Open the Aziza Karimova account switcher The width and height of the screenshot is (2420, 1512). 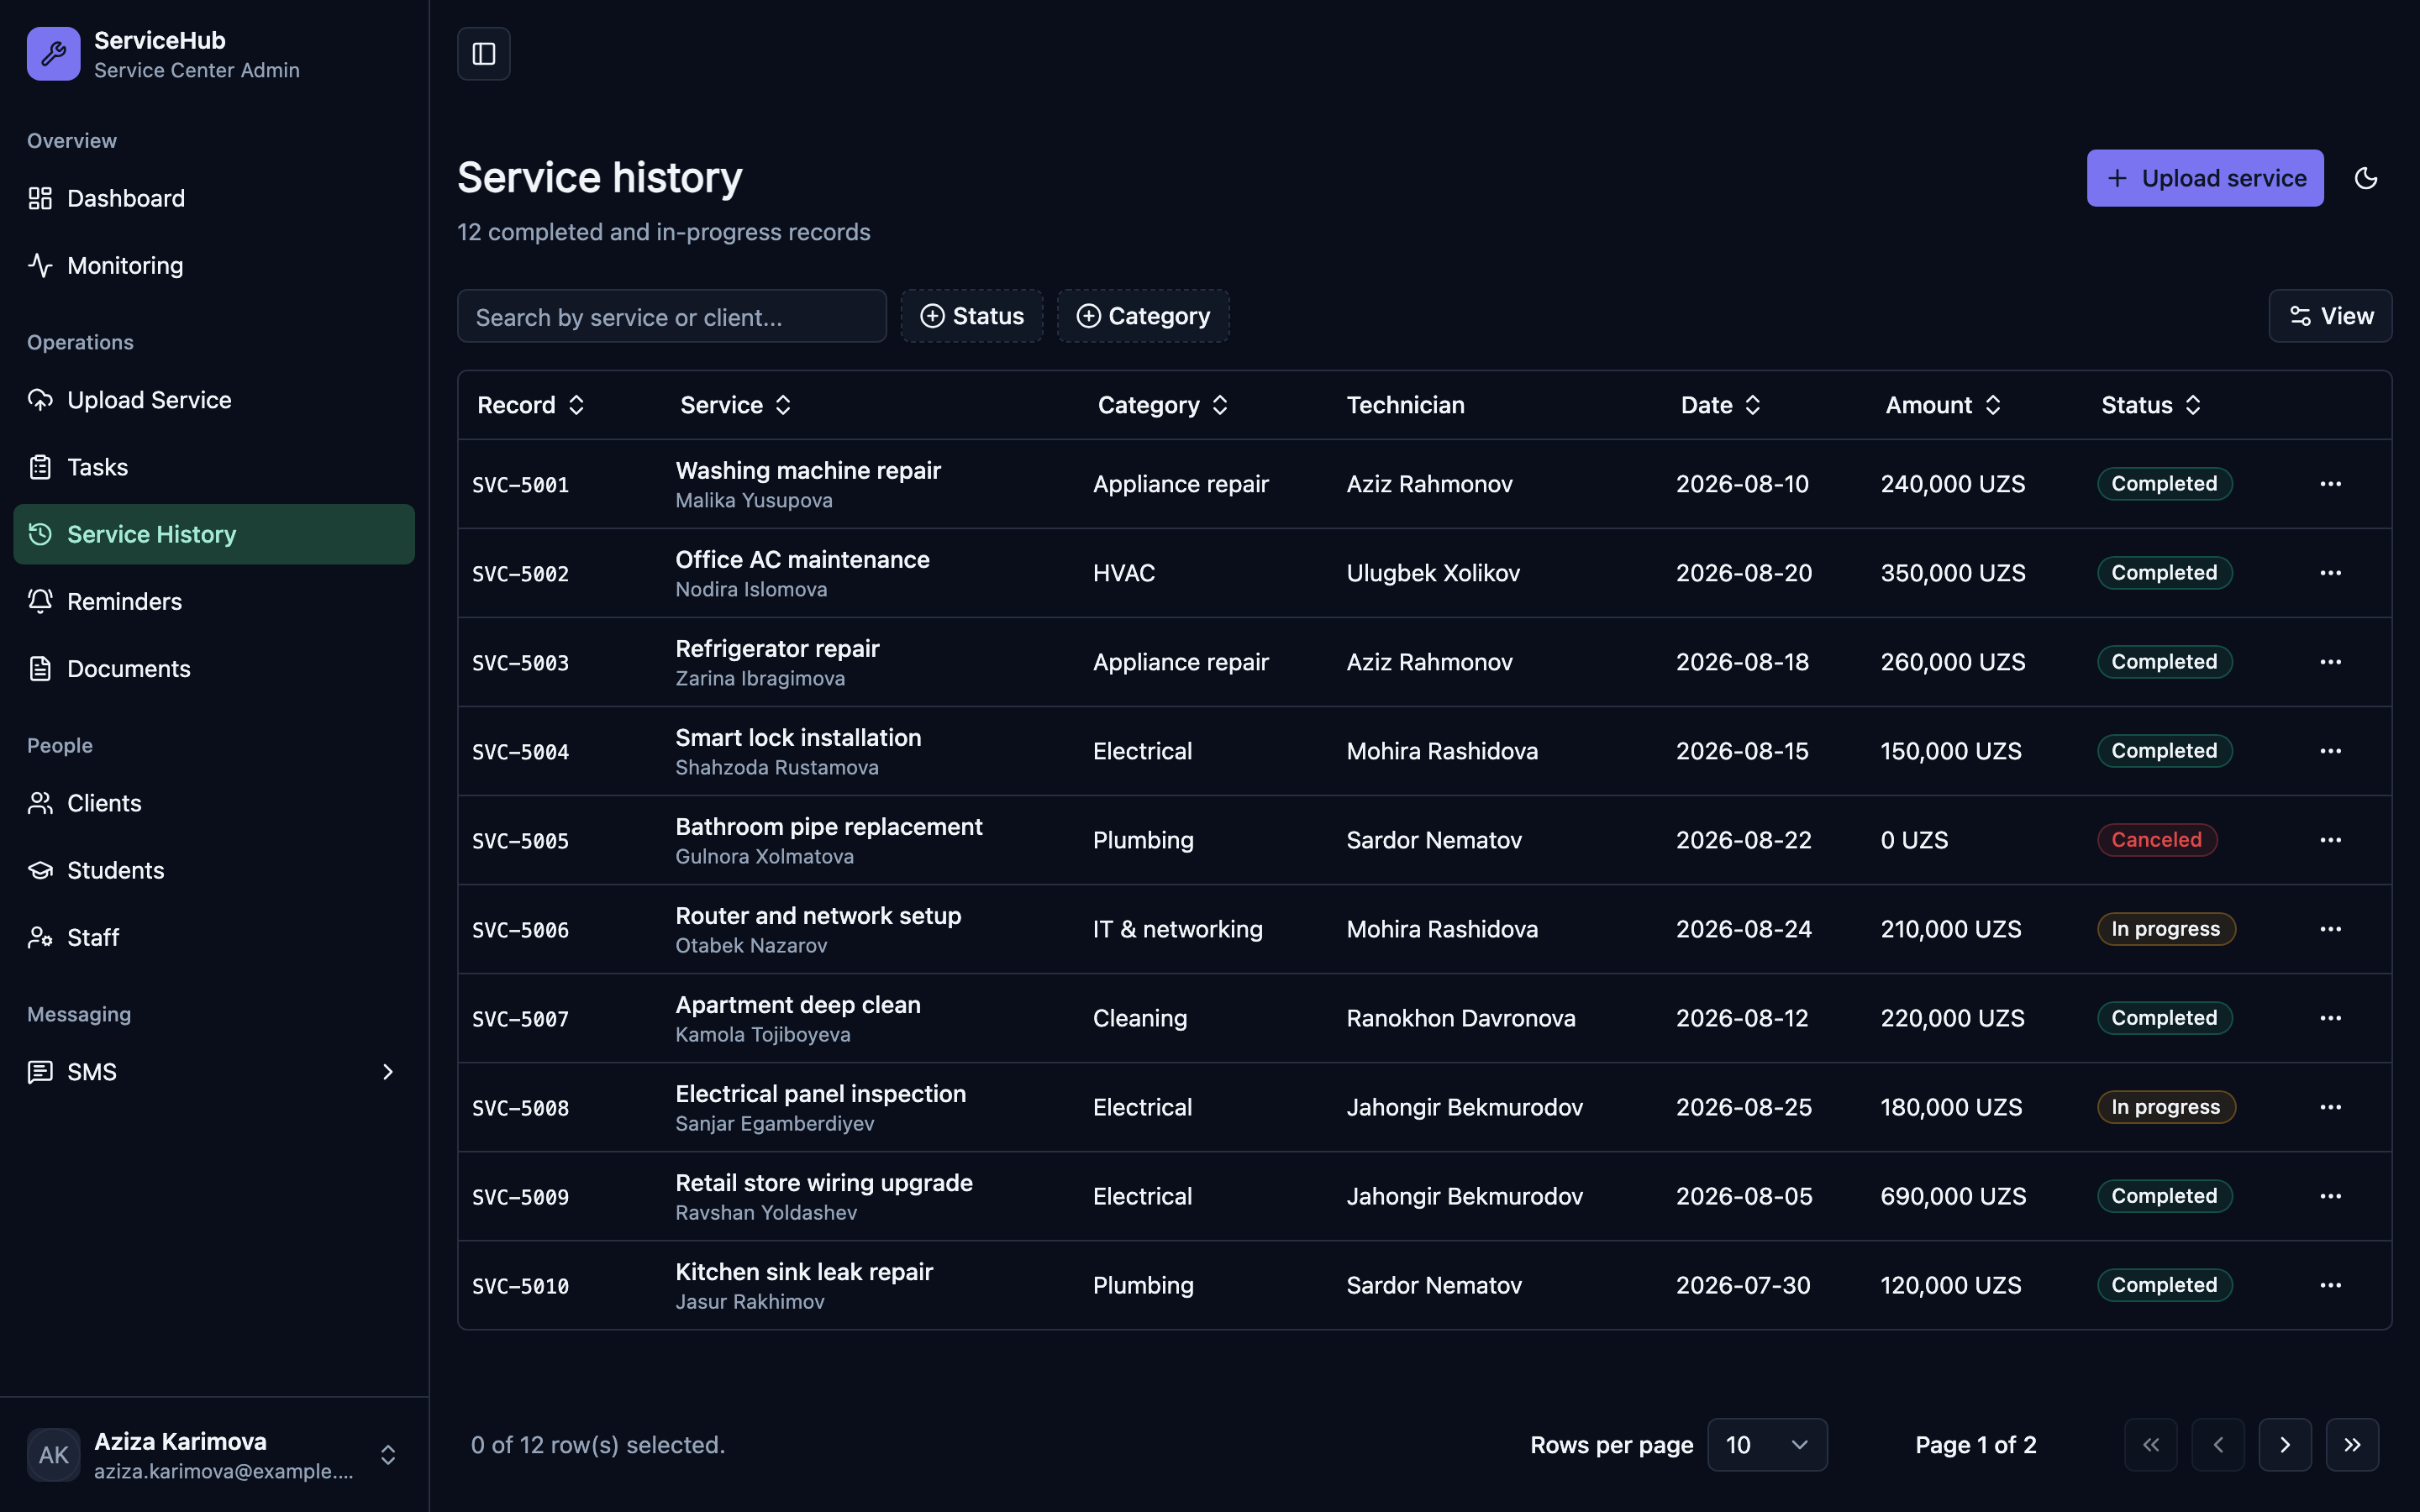[x=214, y=1454]
